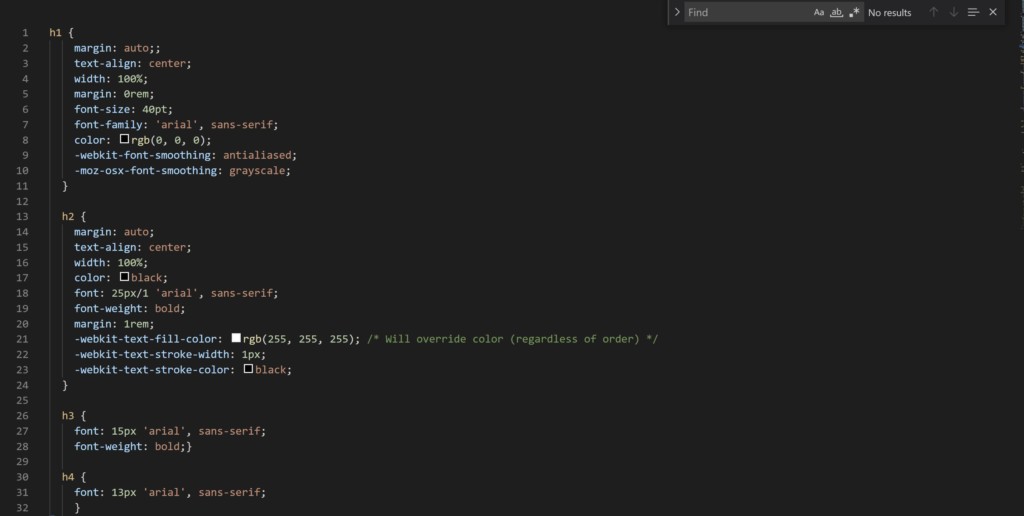Open color picker for rgb(0, 0, 0) swatch
Screen dimensions: 1024x516
click(124, 139)
